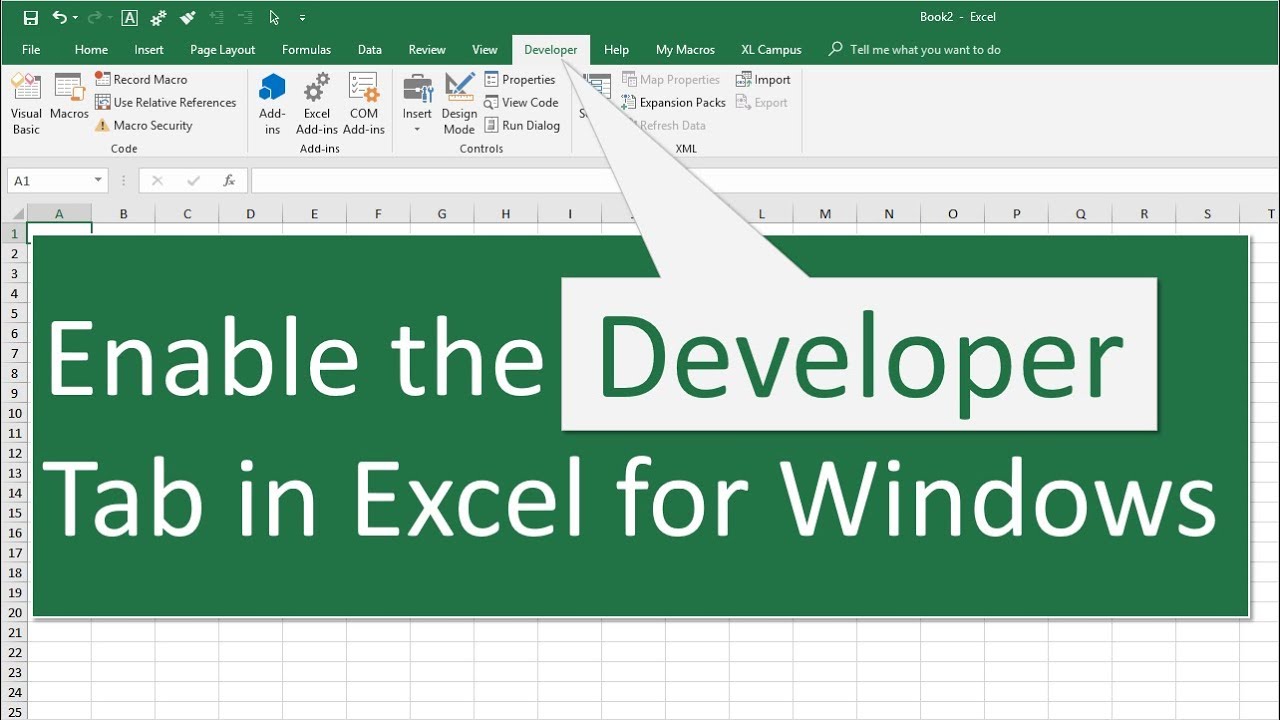Open the Macros list button

[x=69, y=97]
